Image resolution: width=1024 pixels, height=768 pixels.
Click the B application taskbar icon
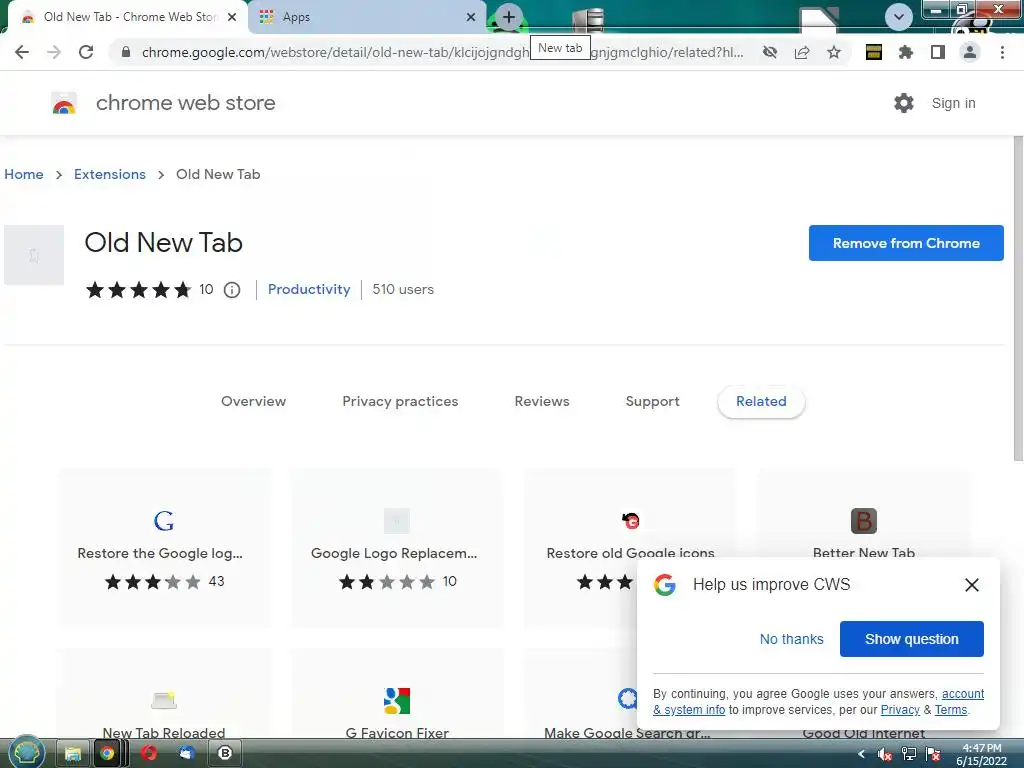225,754
